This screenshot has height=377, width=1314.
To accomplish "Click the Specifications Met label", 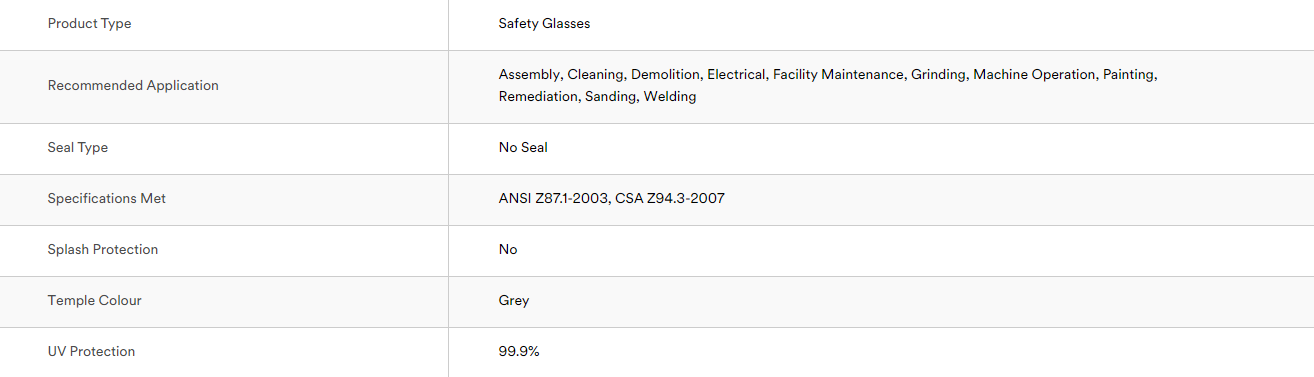I will coord(107,199).
